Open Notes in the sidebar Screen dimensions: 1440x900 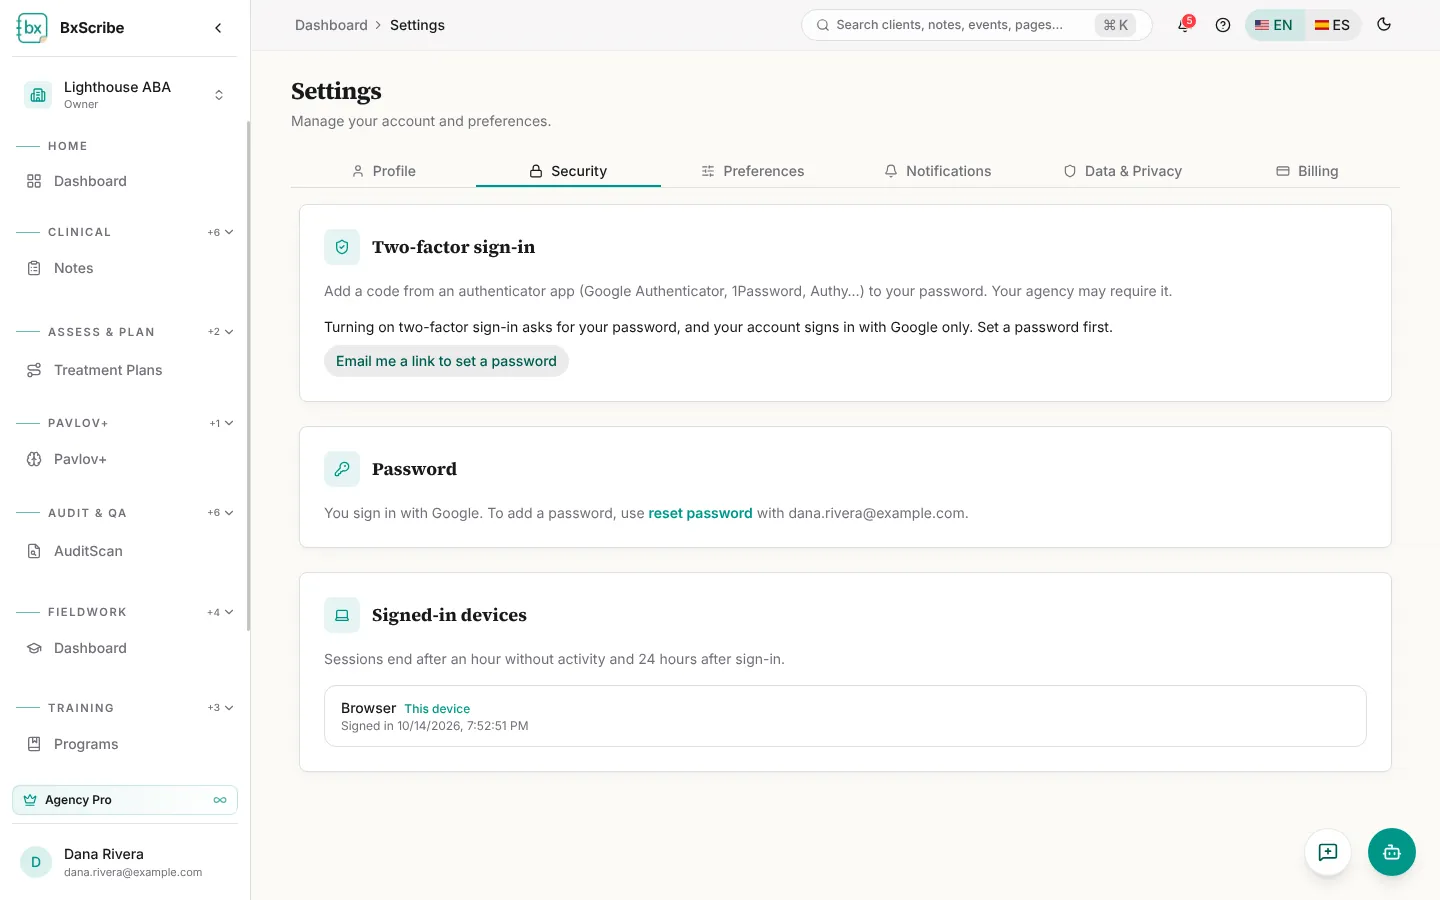[x=125, y=268]
